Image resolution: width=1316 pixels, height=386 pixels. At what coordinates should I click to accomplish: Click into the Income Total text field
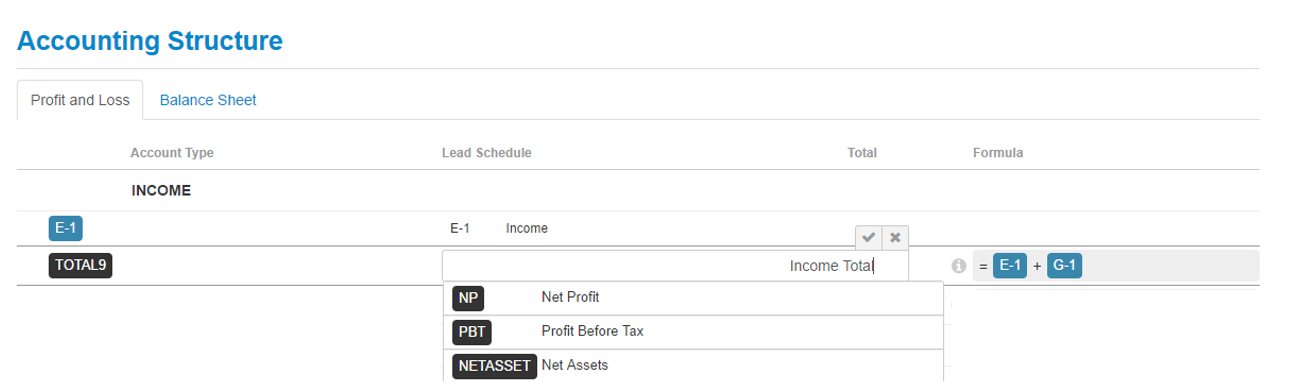pos(675,266)
